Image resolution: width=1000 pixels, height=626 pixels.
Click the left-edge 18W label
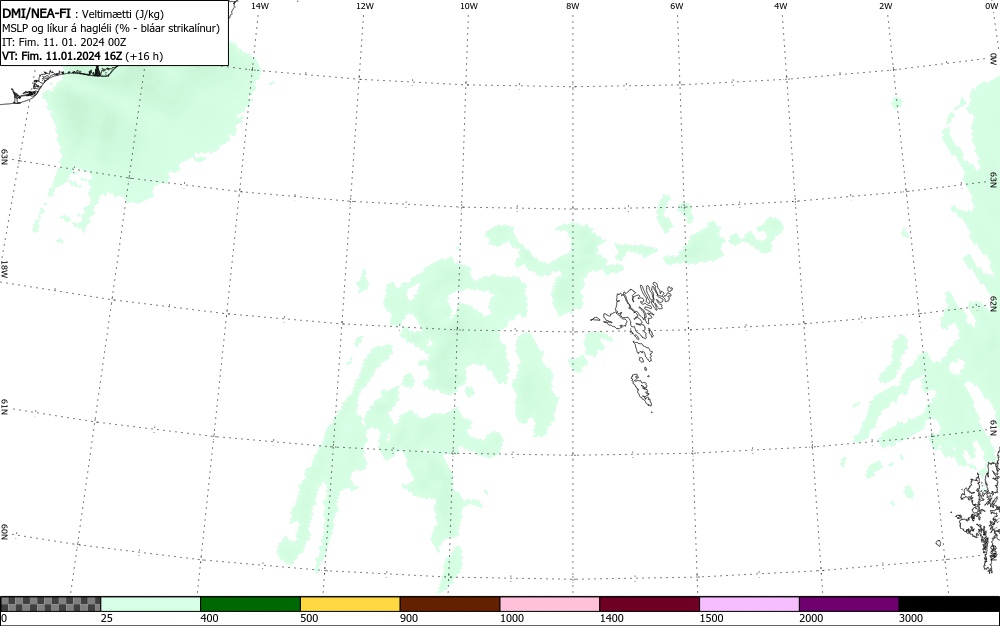click(4, 268)
